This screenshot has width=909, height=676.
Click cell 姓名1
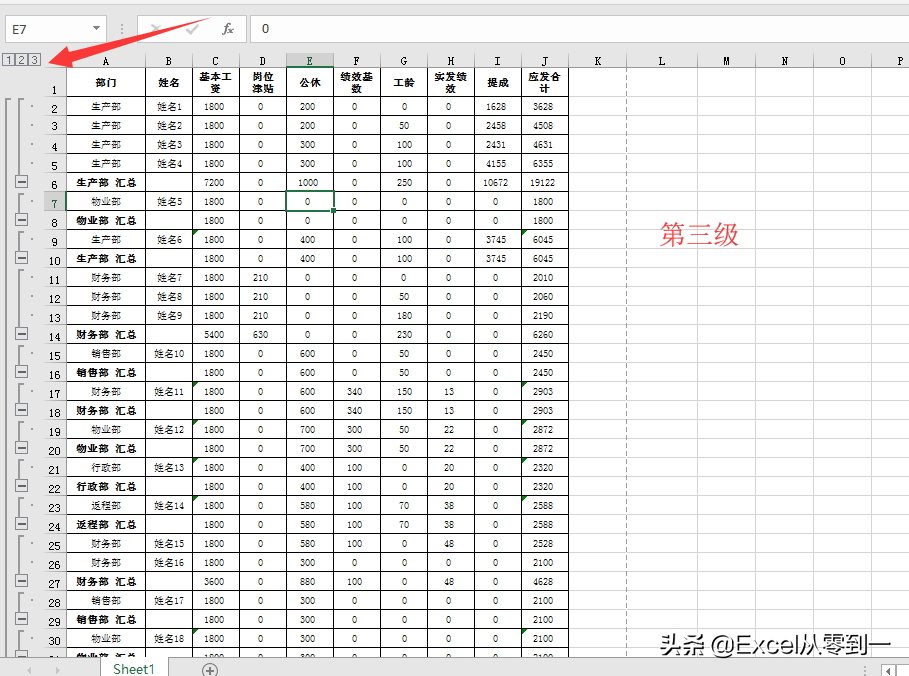click(169, 107)
